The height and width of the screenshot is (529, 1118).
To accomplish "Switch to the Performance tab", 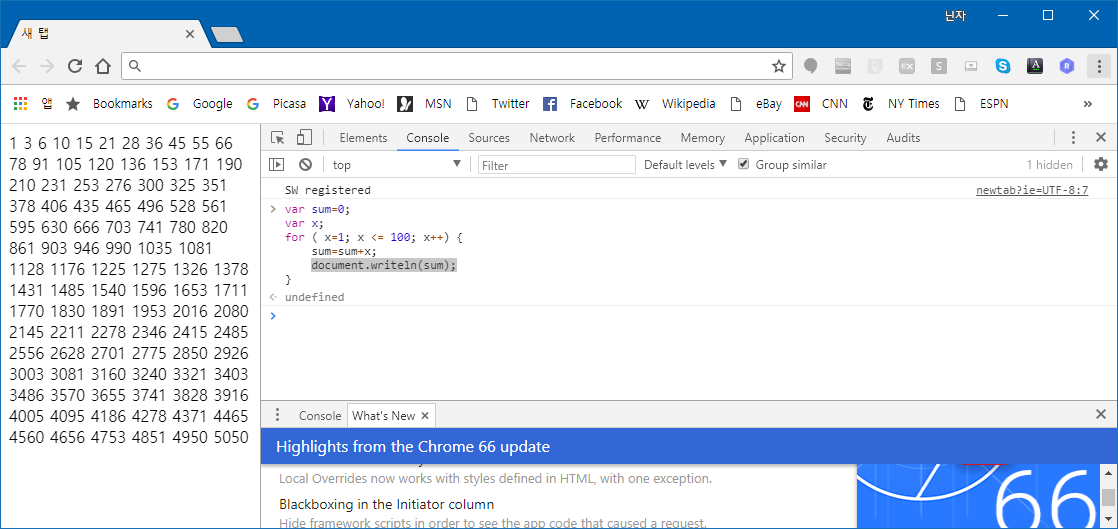I will [x=627, y=138].
